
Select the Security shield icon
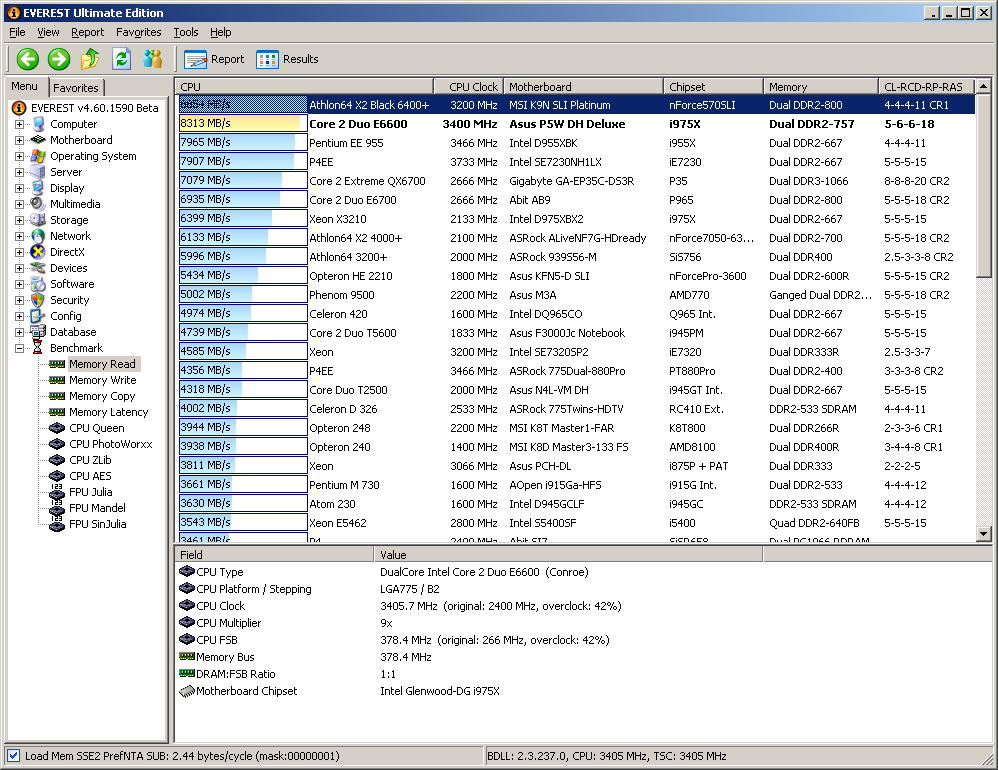coord(38,300)
